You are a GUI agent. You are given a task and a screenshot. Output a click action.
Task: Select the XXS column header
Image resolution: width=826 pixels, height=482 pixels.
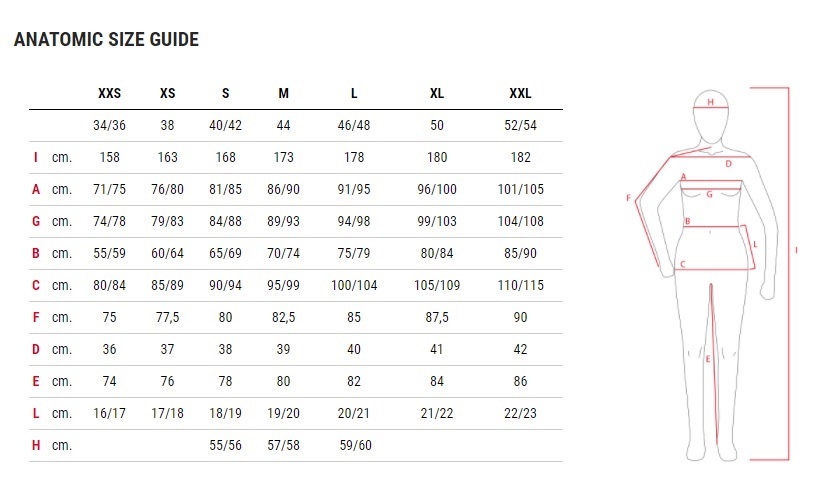pyautogui.click(x=110, y=94)
